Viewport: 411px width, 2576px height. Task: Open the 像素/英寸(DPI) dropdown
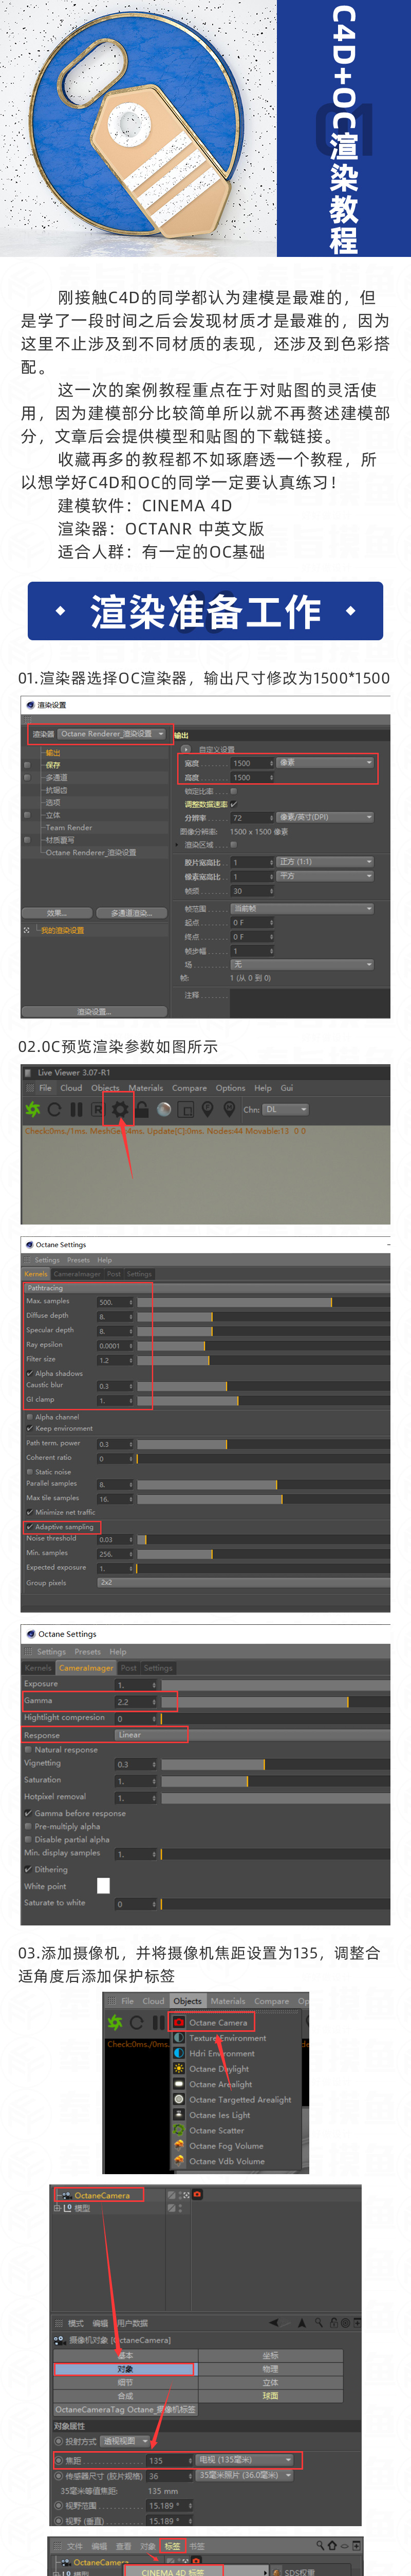click(326, 817)
